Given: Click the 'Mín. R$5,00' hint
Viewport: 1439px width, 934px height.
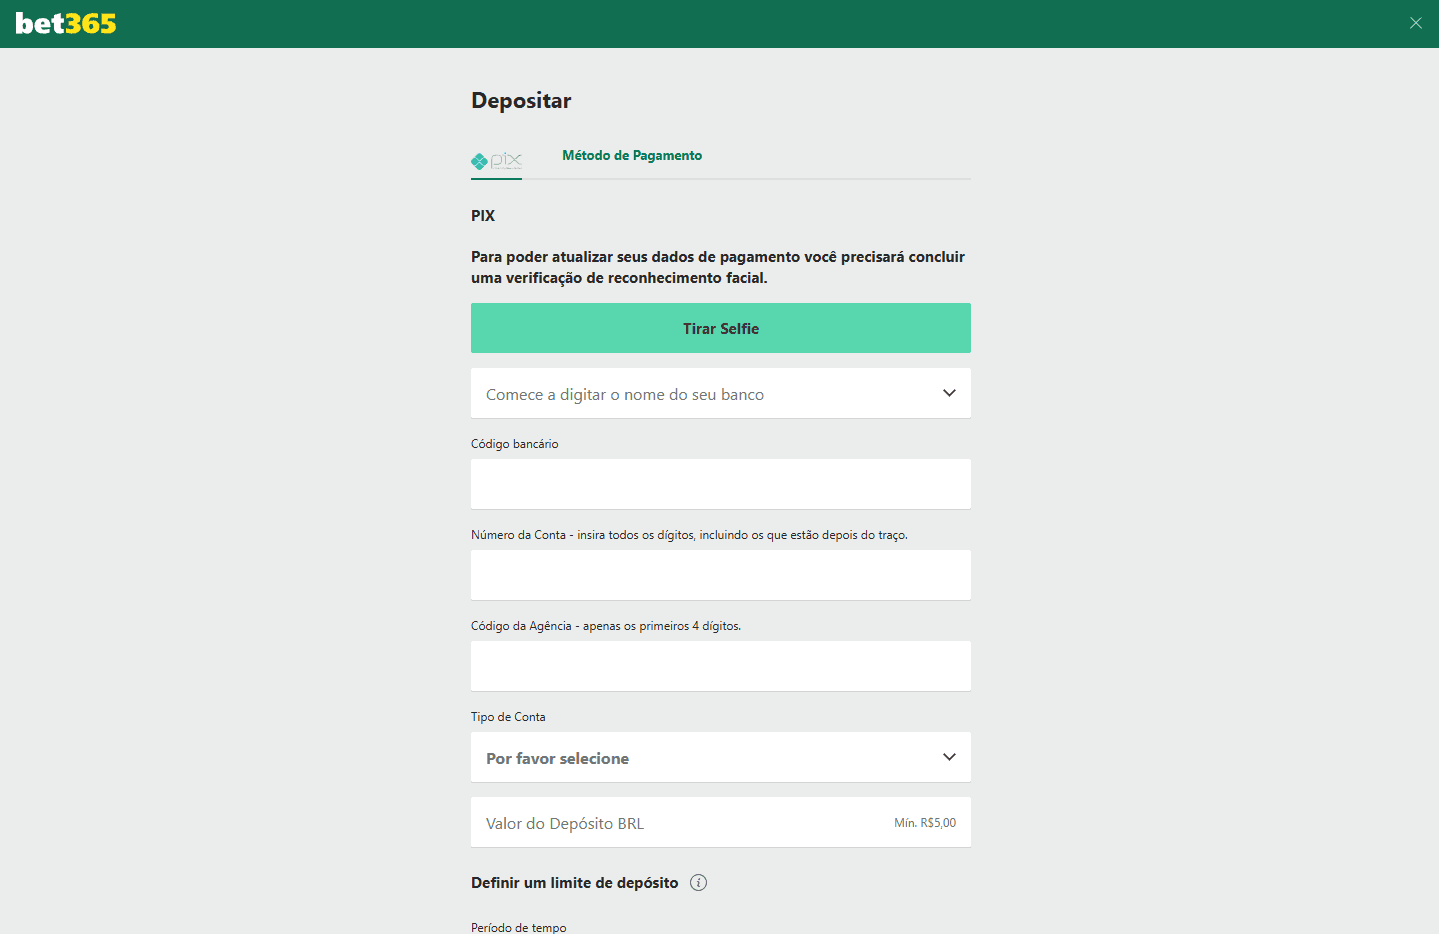Looking at the screenshot, I should point(925,823).
